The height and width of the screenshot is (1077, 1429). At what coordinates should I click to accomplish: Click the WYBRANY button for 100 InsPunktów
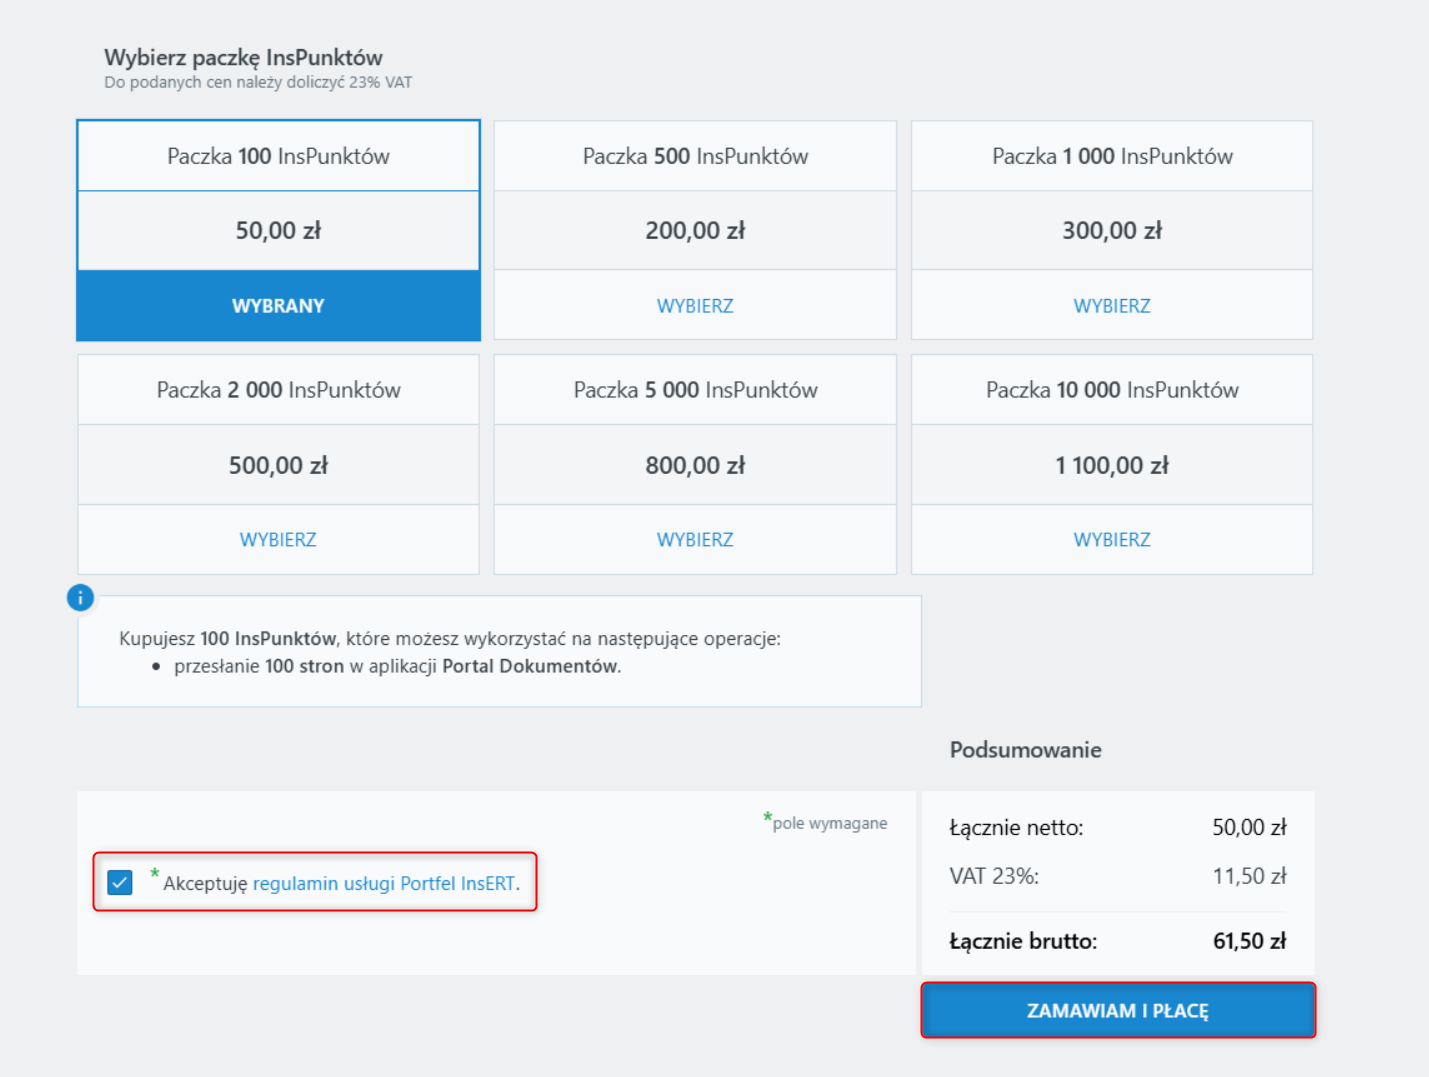click(278, 306)
